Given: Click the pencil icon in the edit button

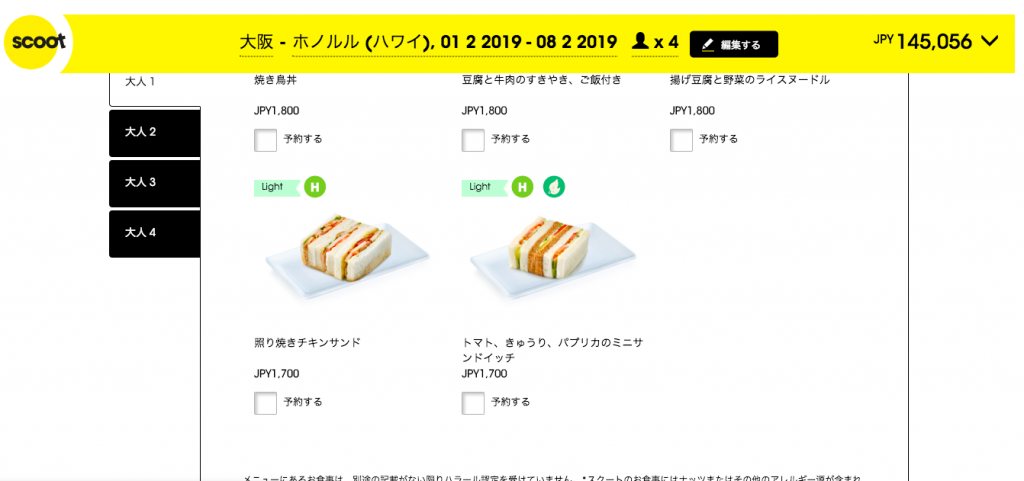Looking at the screenshot, I should pos(708,45).
